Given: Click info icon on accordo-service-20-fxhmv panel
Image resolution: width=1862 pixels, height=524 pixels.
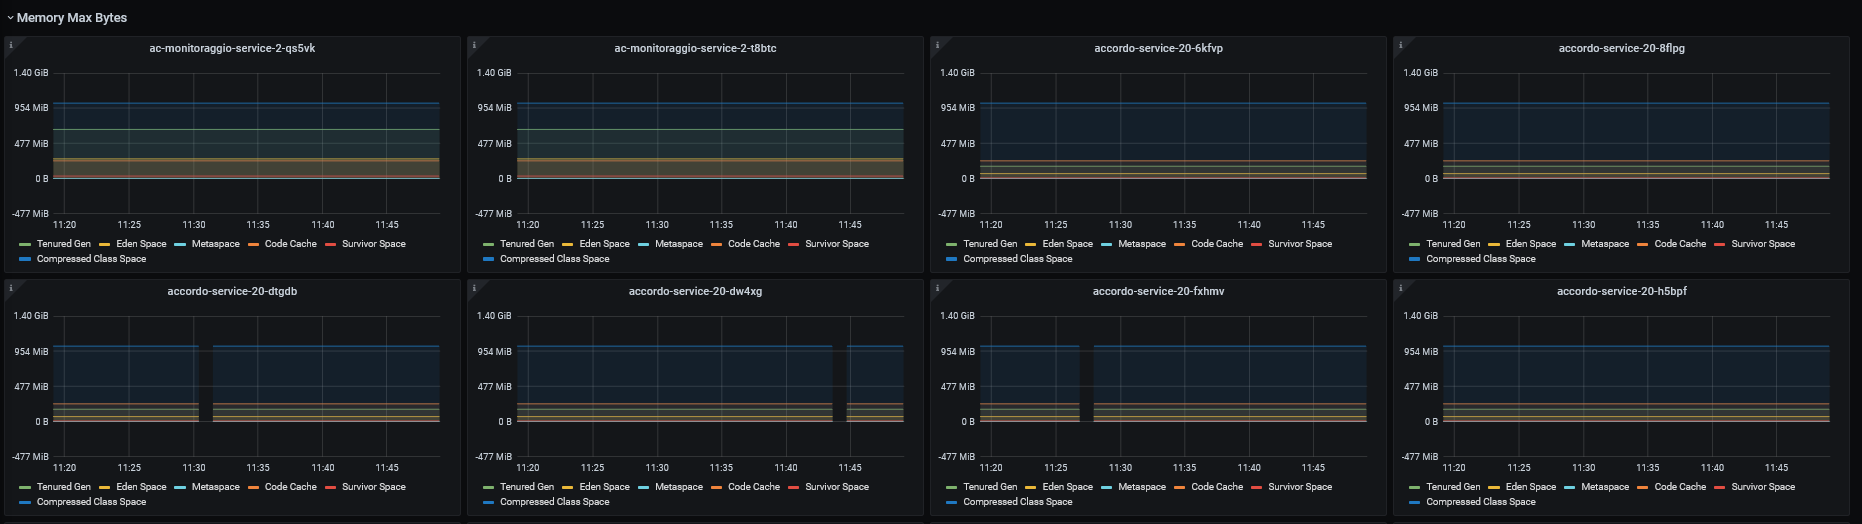Looking at the screenshot, I should (936, 288).
